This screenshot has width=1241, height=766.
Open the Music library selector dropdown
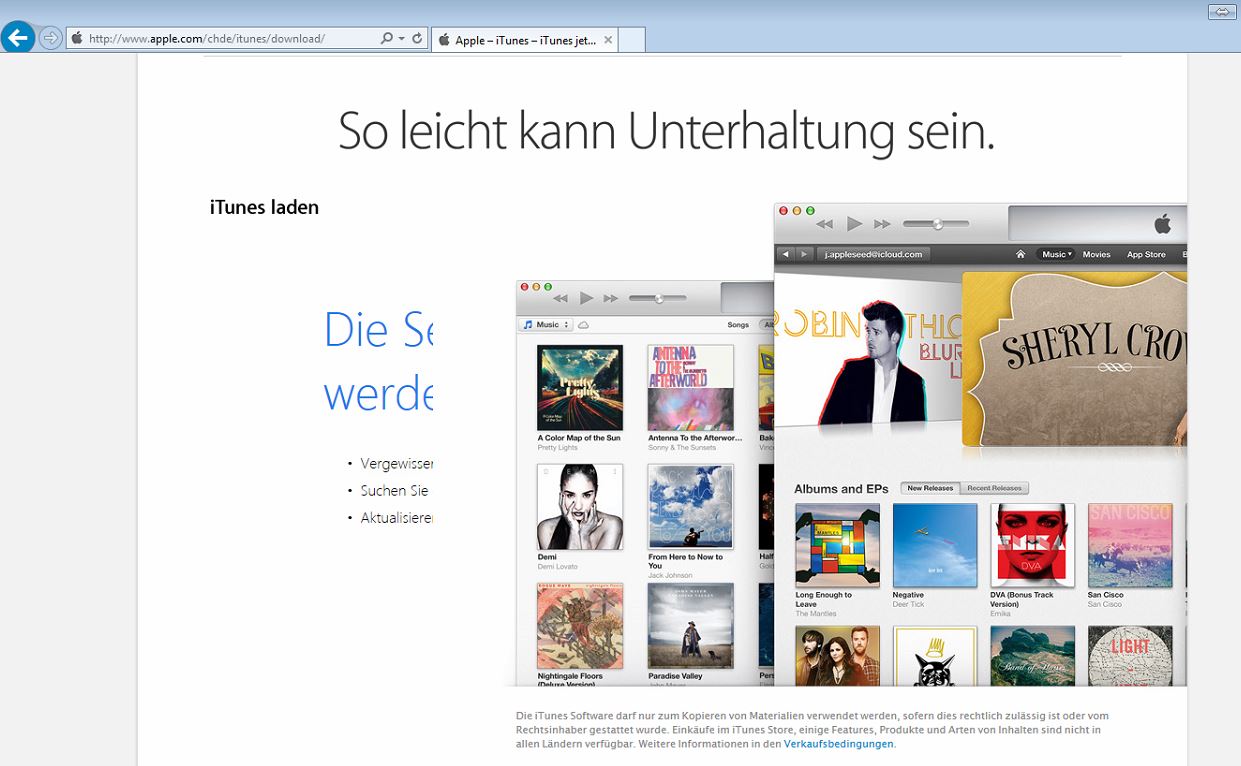tap(546, 324)
